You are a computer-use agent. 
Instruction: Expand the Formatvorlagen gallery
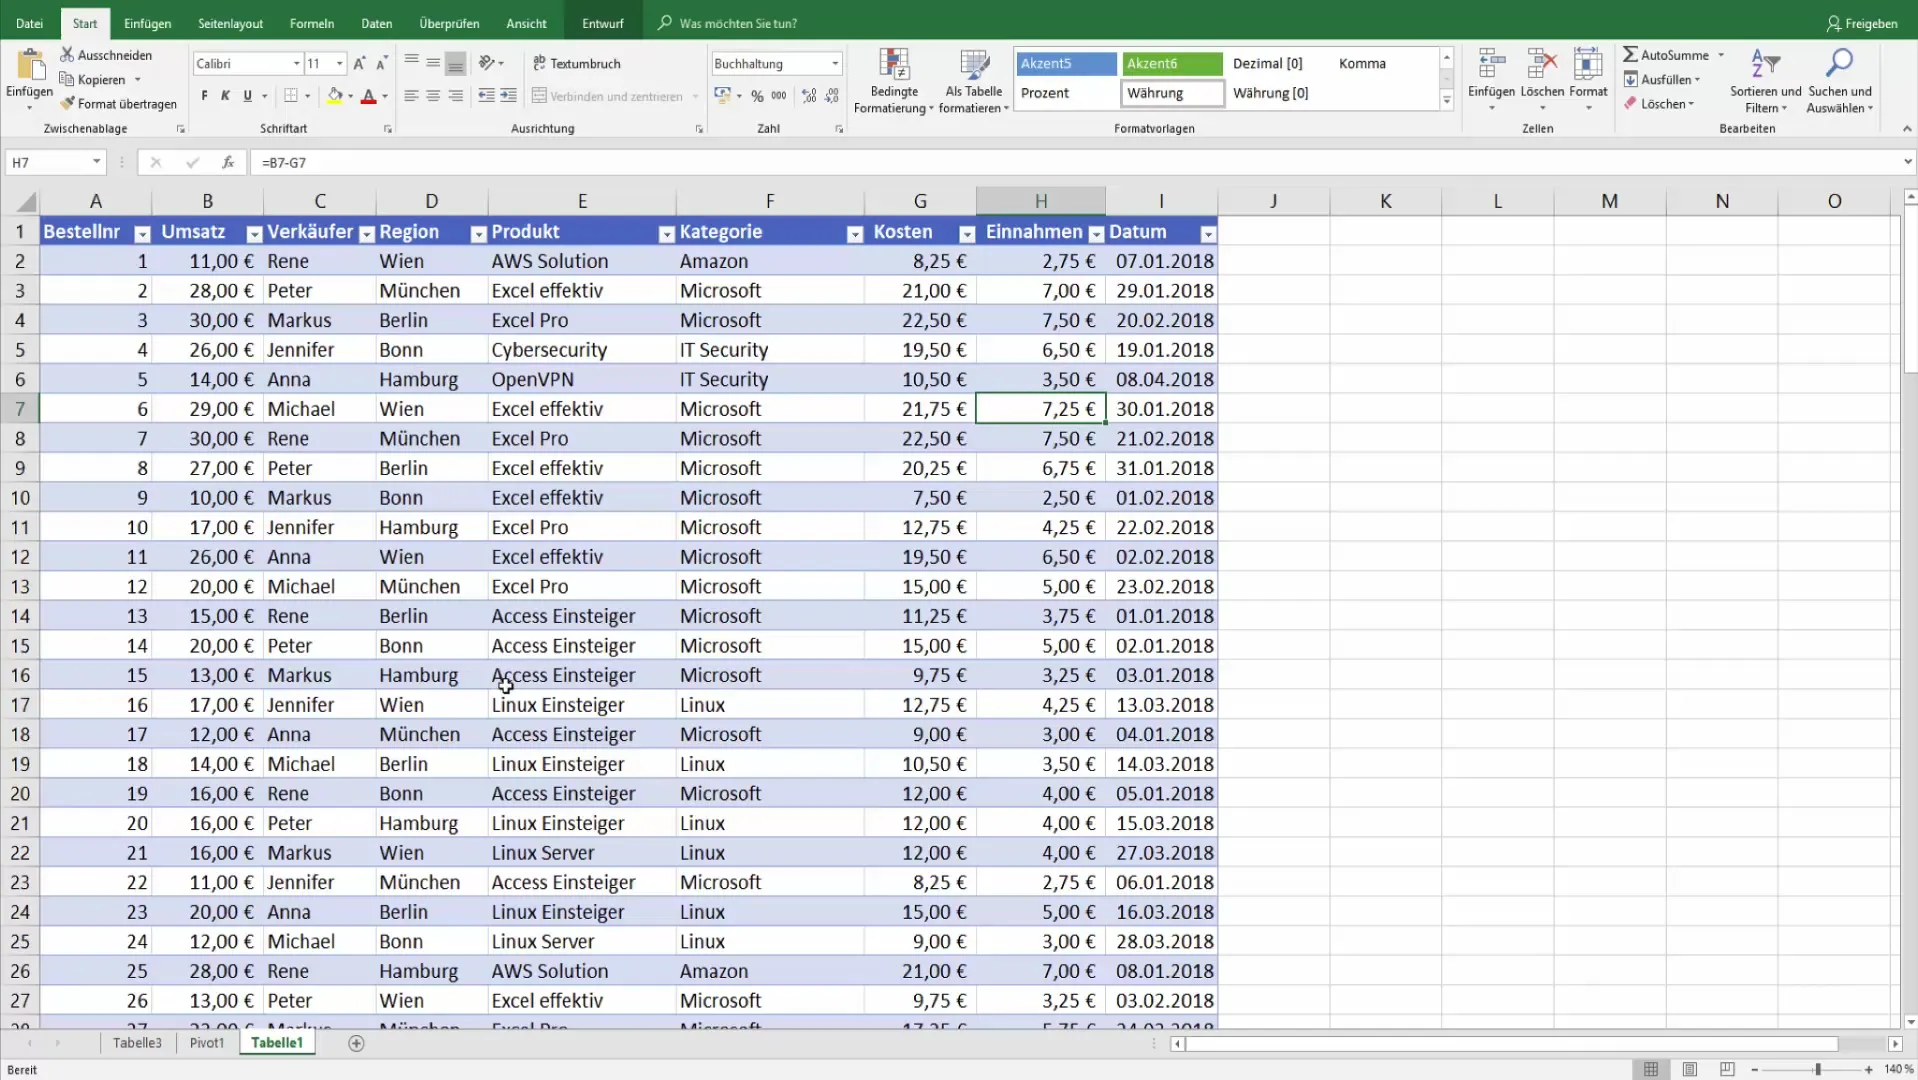click(x=1446, y=100)
